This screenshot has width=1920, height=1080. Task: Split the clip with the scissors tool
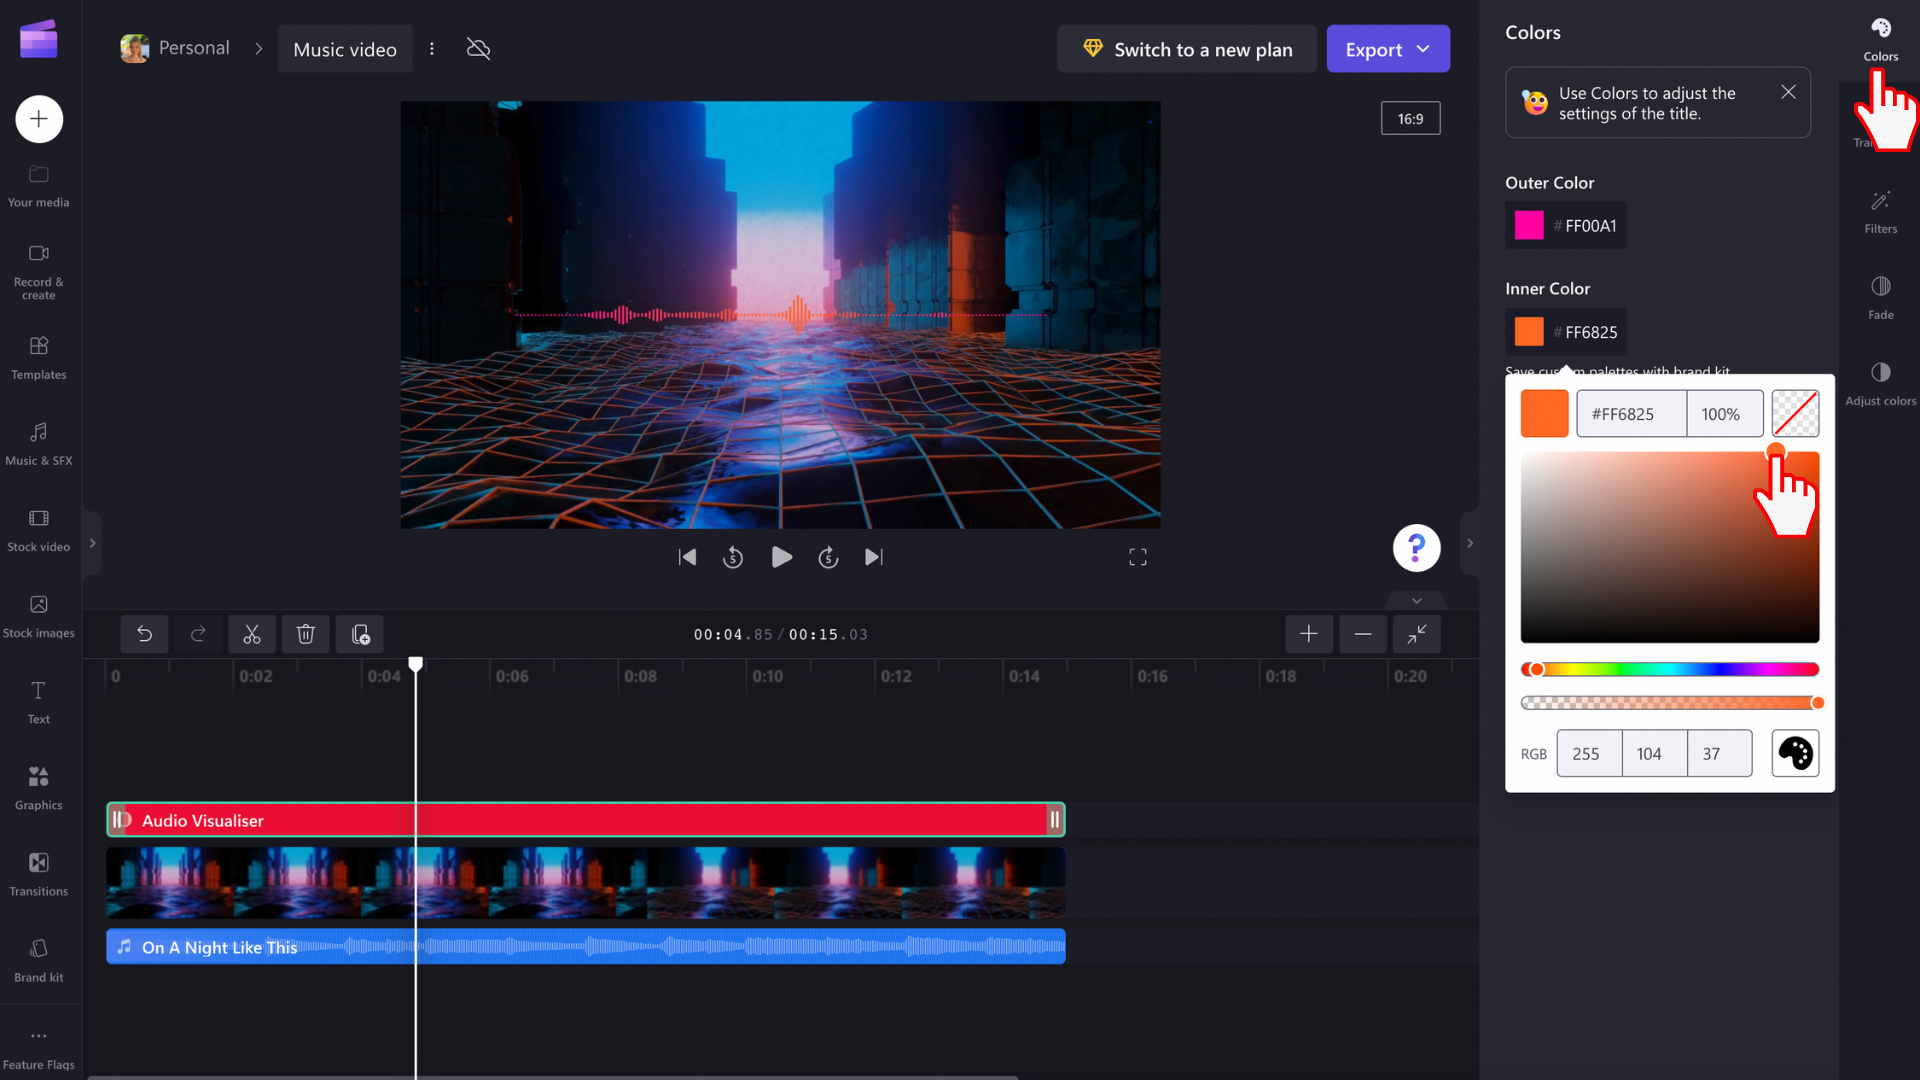[x=251, y=634]
